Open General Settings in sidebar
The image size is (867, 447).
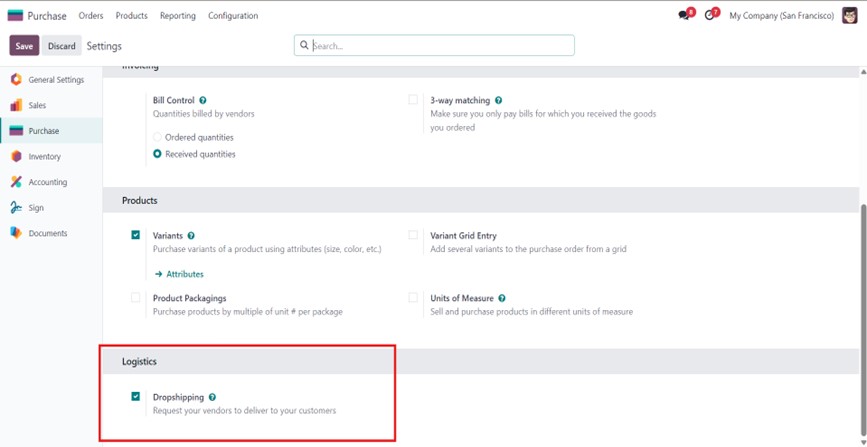point(55,80)
